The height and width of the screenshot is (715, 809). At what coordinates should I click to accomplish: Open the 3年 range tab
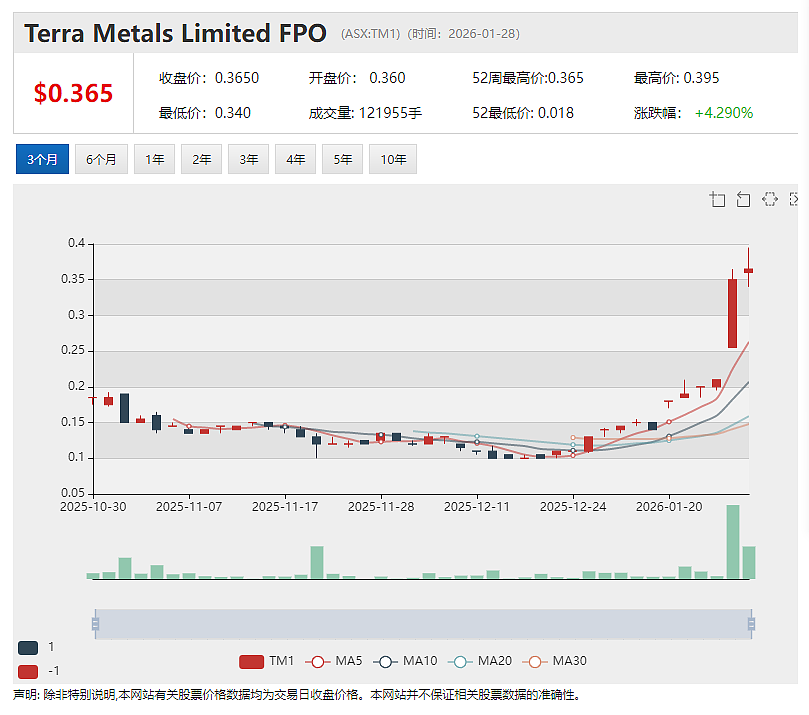tap(248, 159)
